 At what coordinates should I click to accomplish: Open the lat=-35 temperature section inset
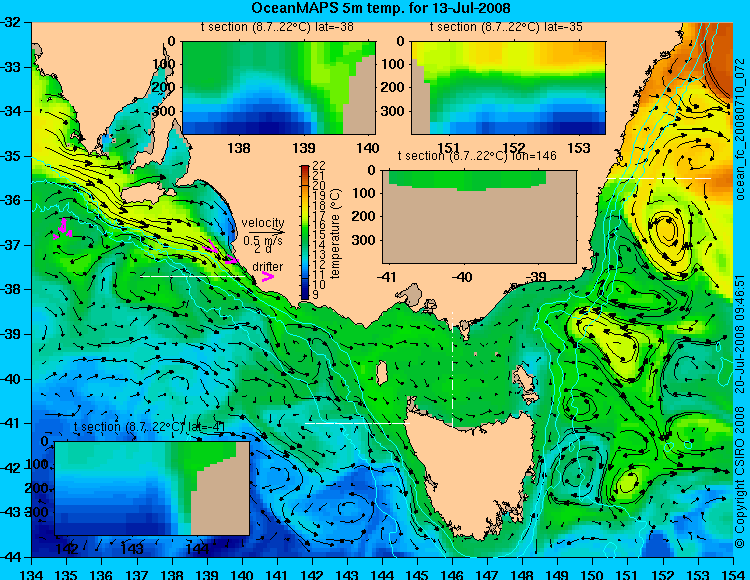click(x=508, y=88)
